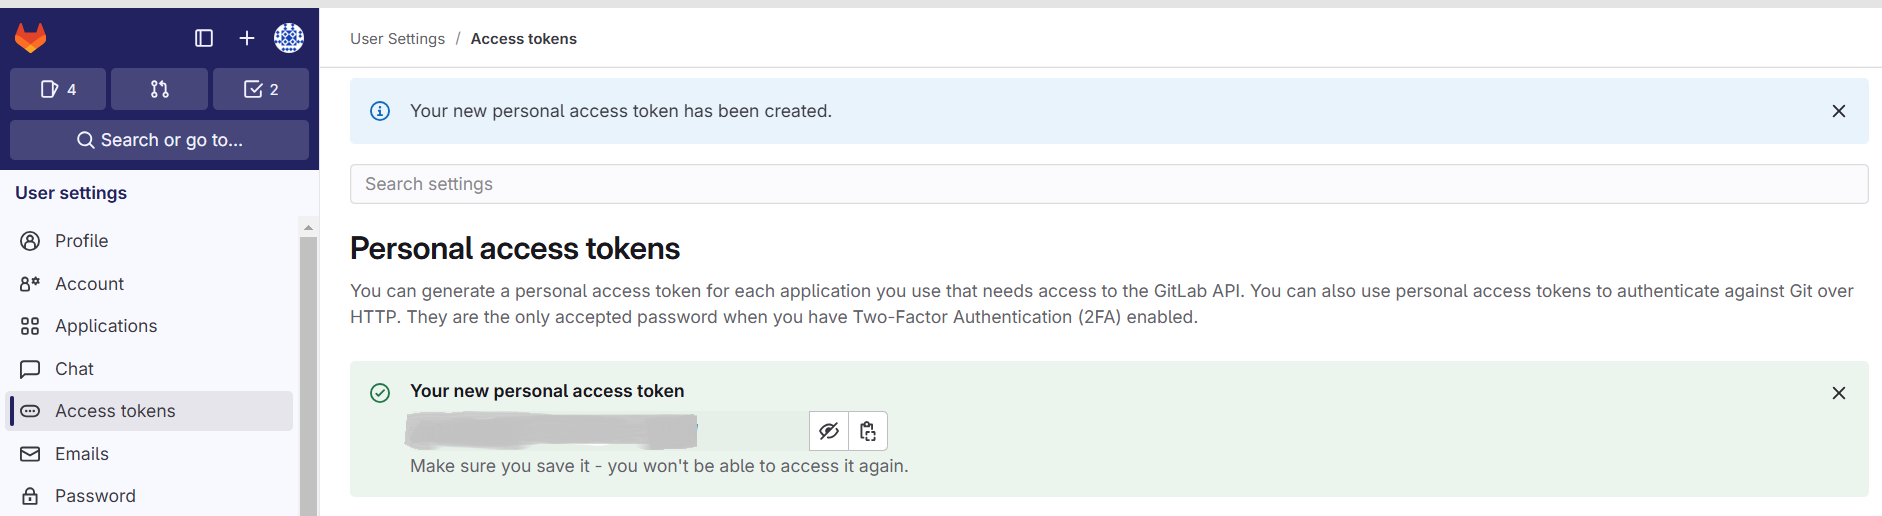
Task: Click User Settings breadcrumb link
Action: pyautogui.click(x=397, y=39)
